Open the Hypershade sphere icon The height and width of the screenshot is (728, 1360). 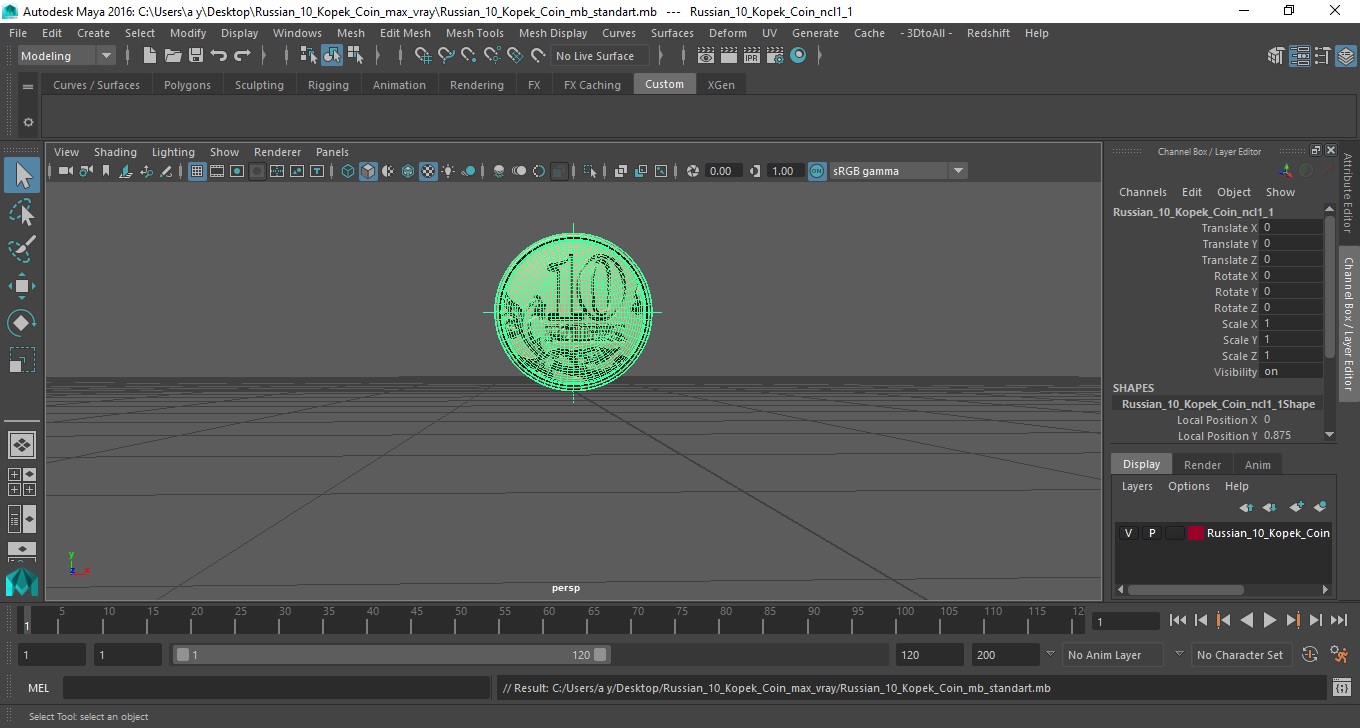point(798,56)
